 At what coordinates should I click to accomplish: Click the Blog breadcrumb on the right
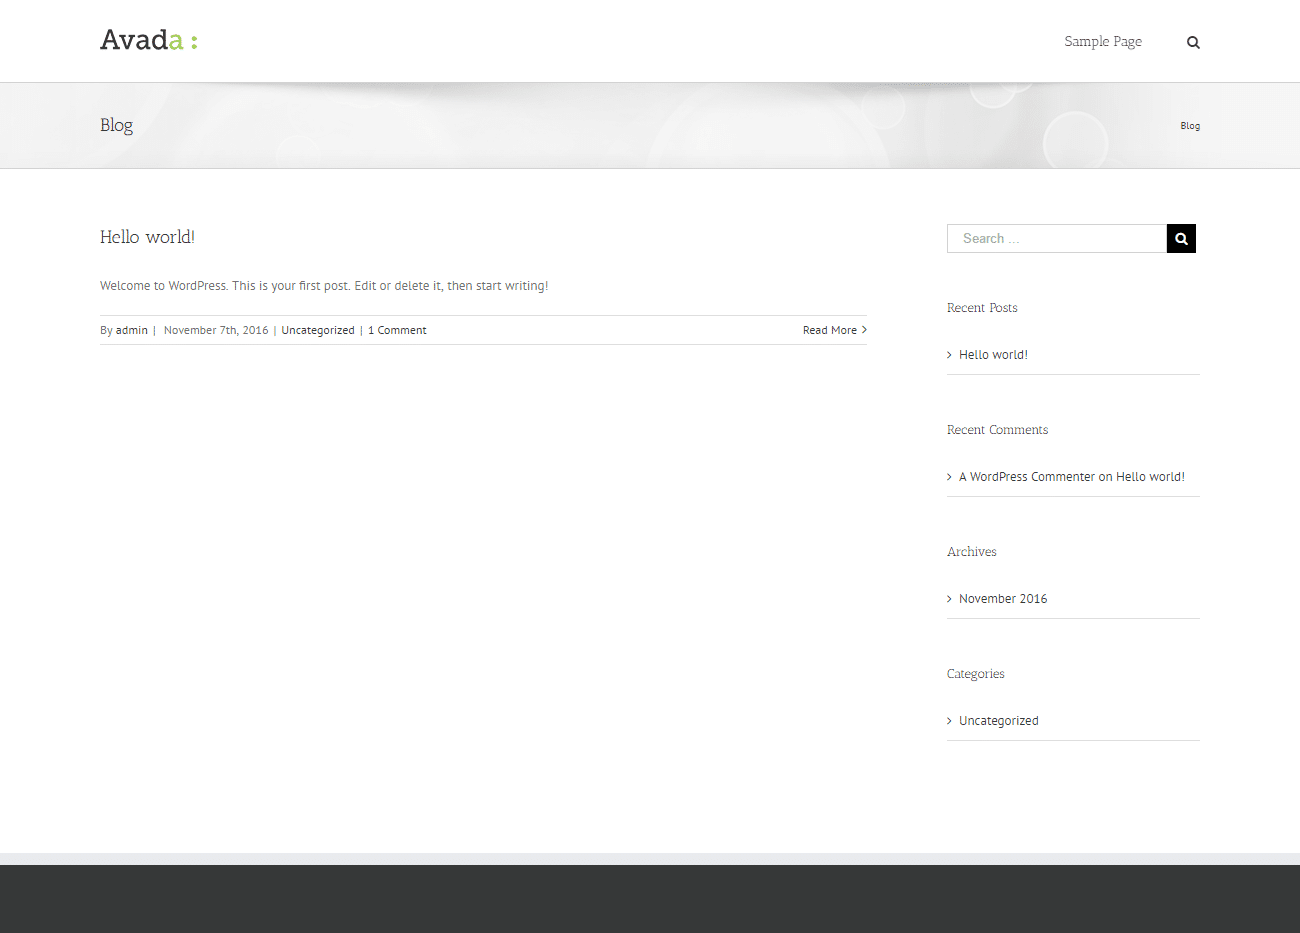point(1190,126)
